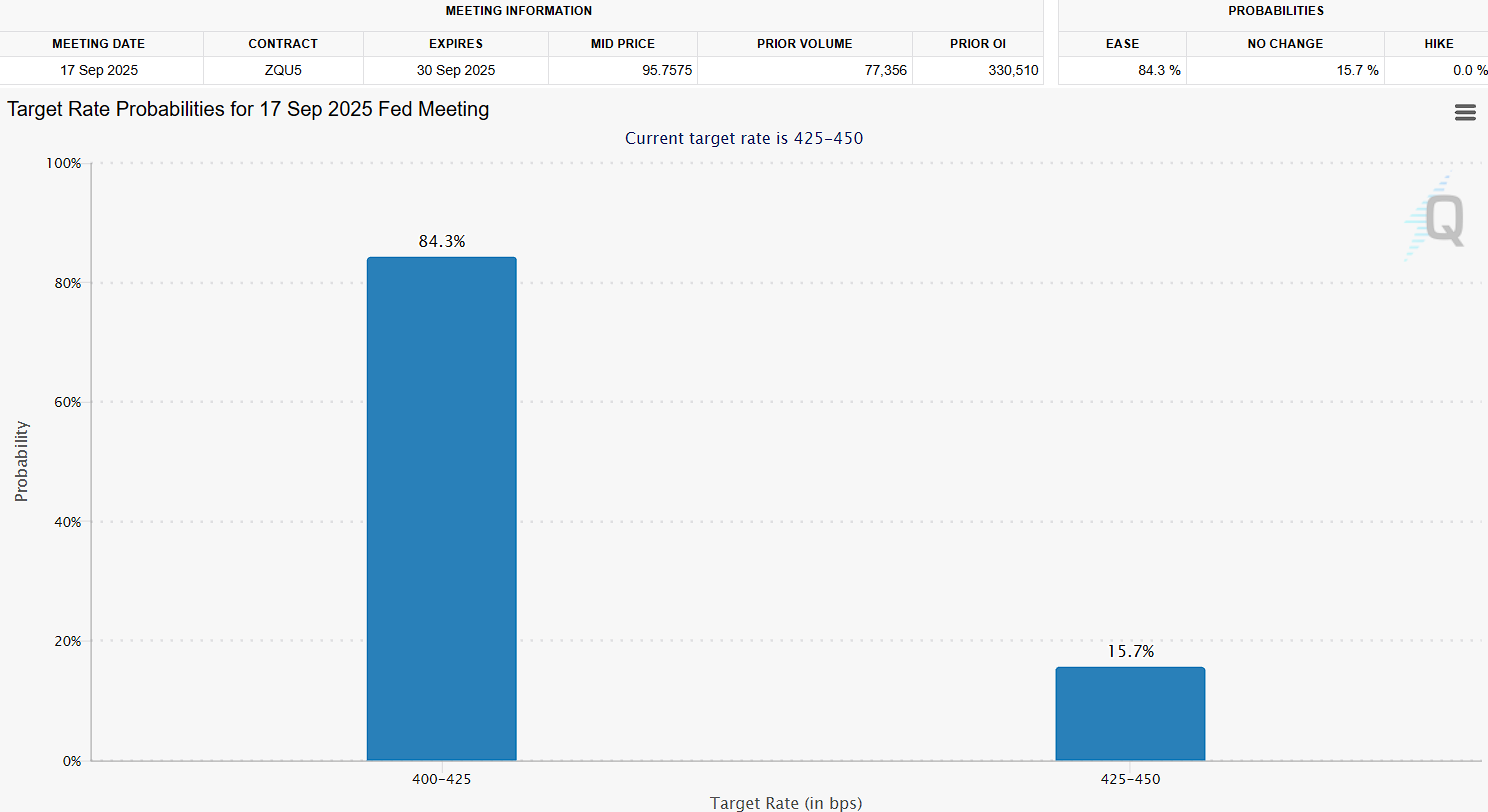This screenshot has width=1488, height=812.
Task: Open the chart hamburger context menu
Action: point(1465,113)
